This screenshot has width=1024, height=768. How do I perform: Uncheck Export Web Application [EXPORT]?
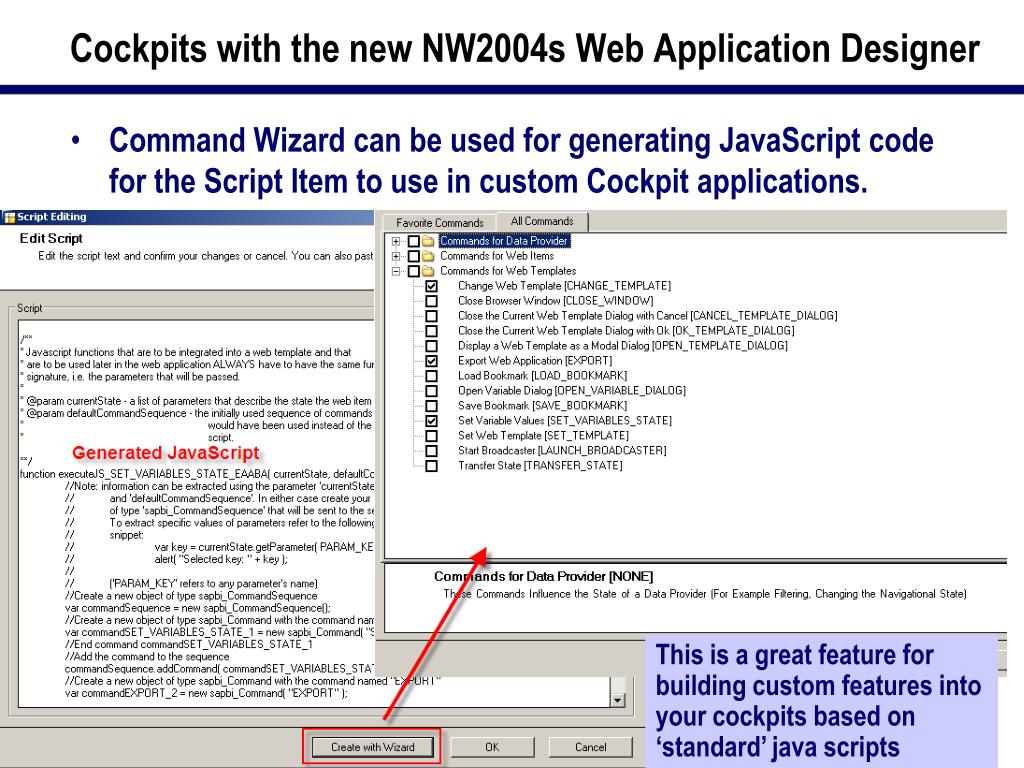(x=431, y=361)
